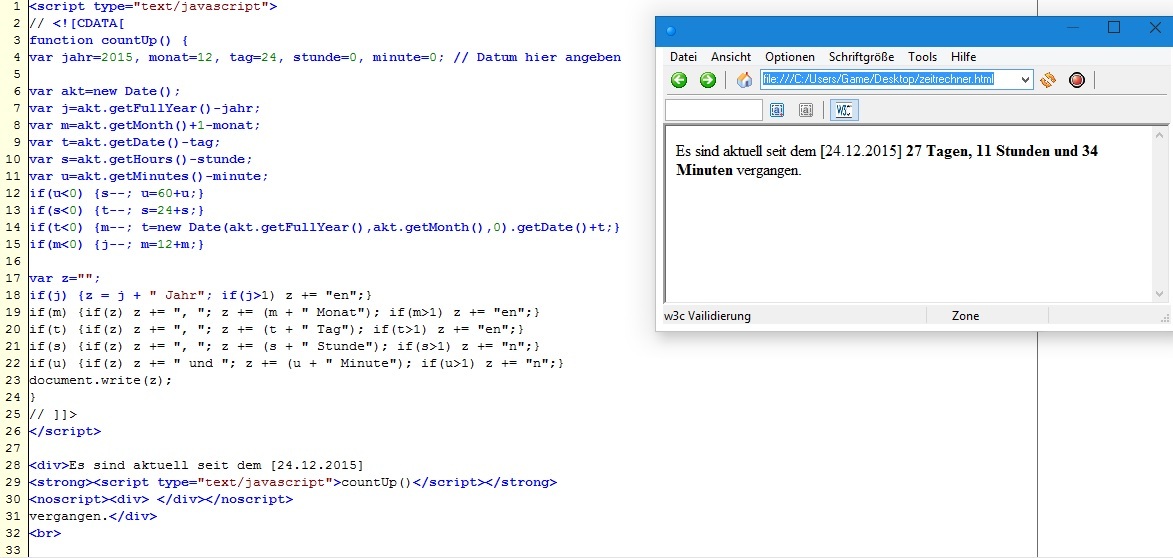Open the Tools menu
The height and width of the screenshot is (558, 1173).
click(922, 57)
